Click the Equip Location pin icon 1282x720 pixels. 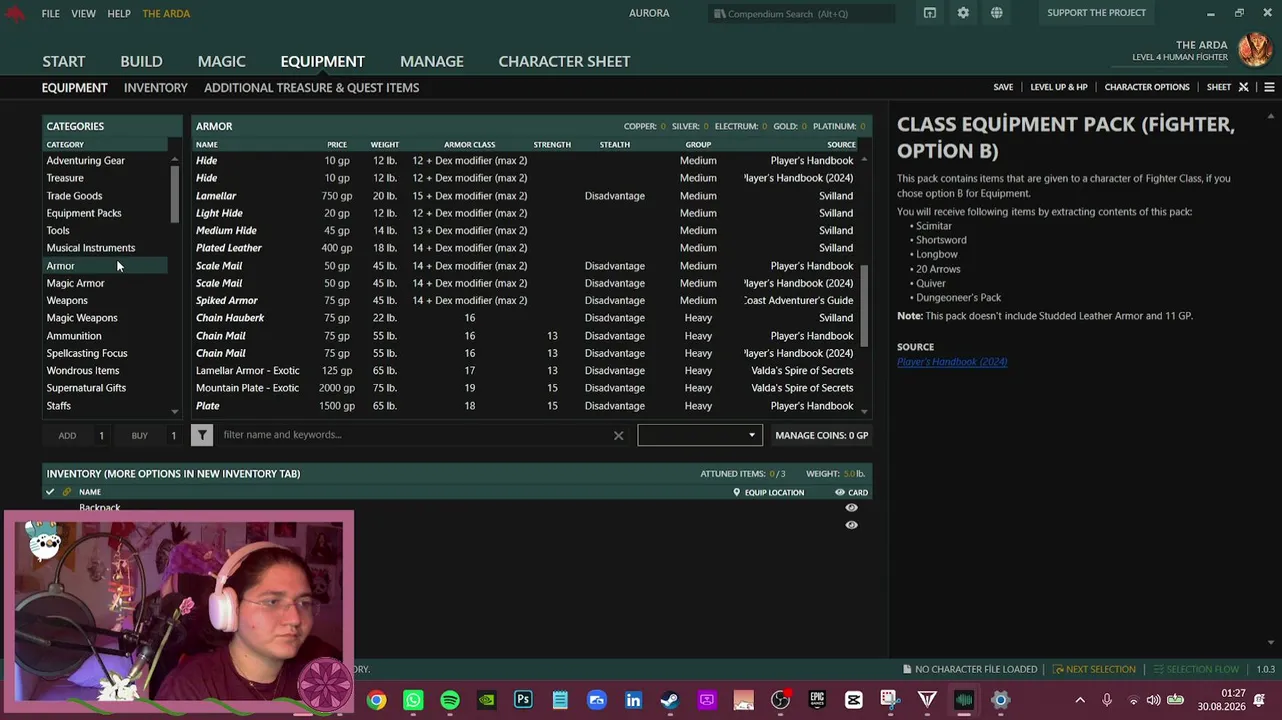(x=737, y=492)
